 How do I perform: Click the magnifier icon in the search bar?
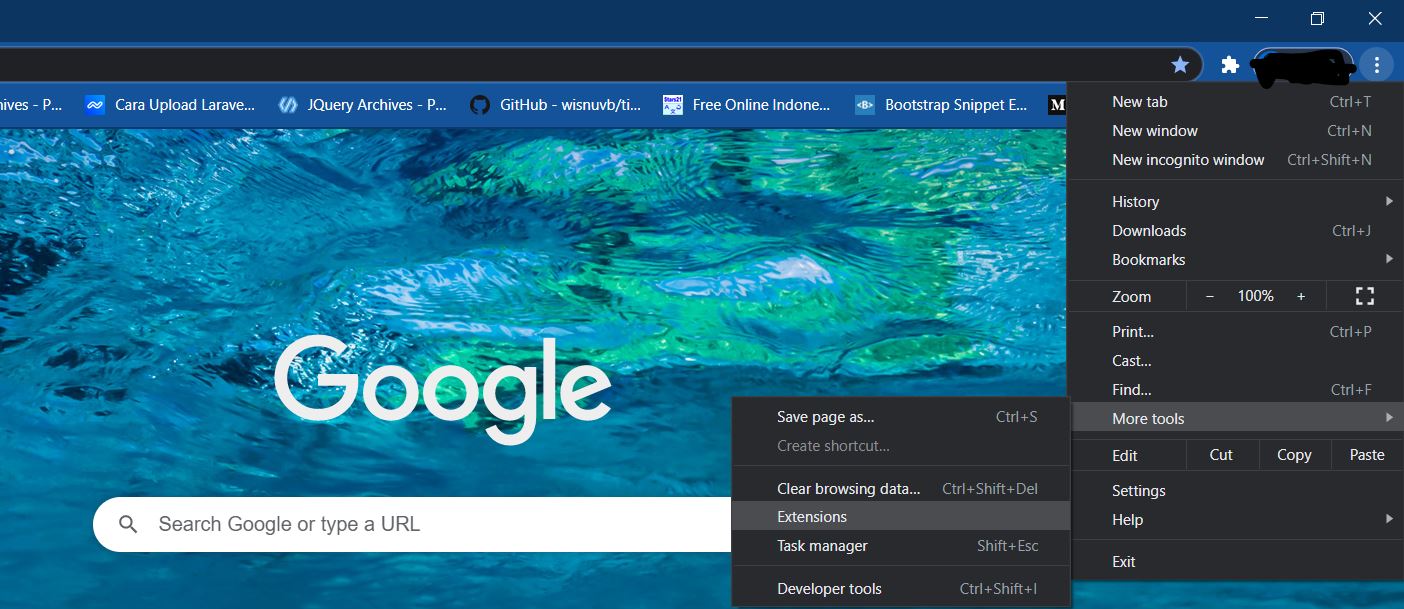(x=128, y=523)
